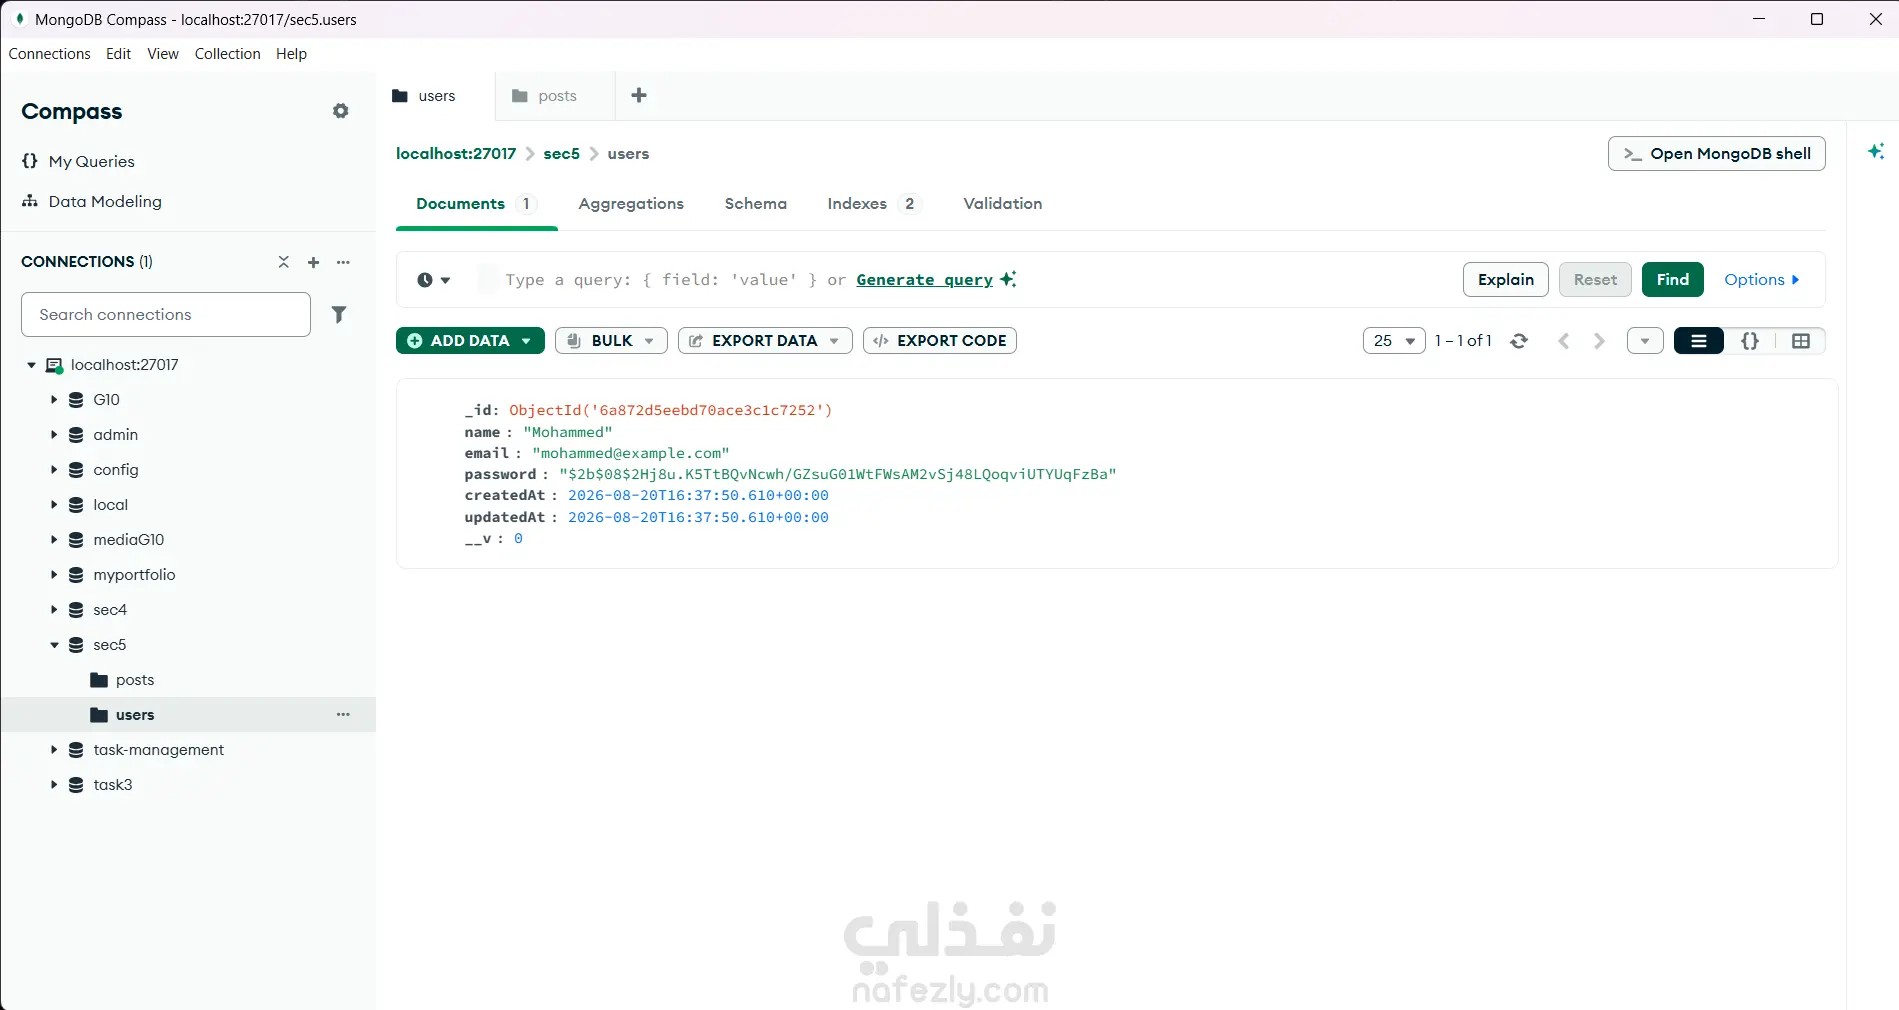The height and width of the screenshot is (1010, 1899).
Task: Open users collection ellipsis actions
Action: coord(344,715)
